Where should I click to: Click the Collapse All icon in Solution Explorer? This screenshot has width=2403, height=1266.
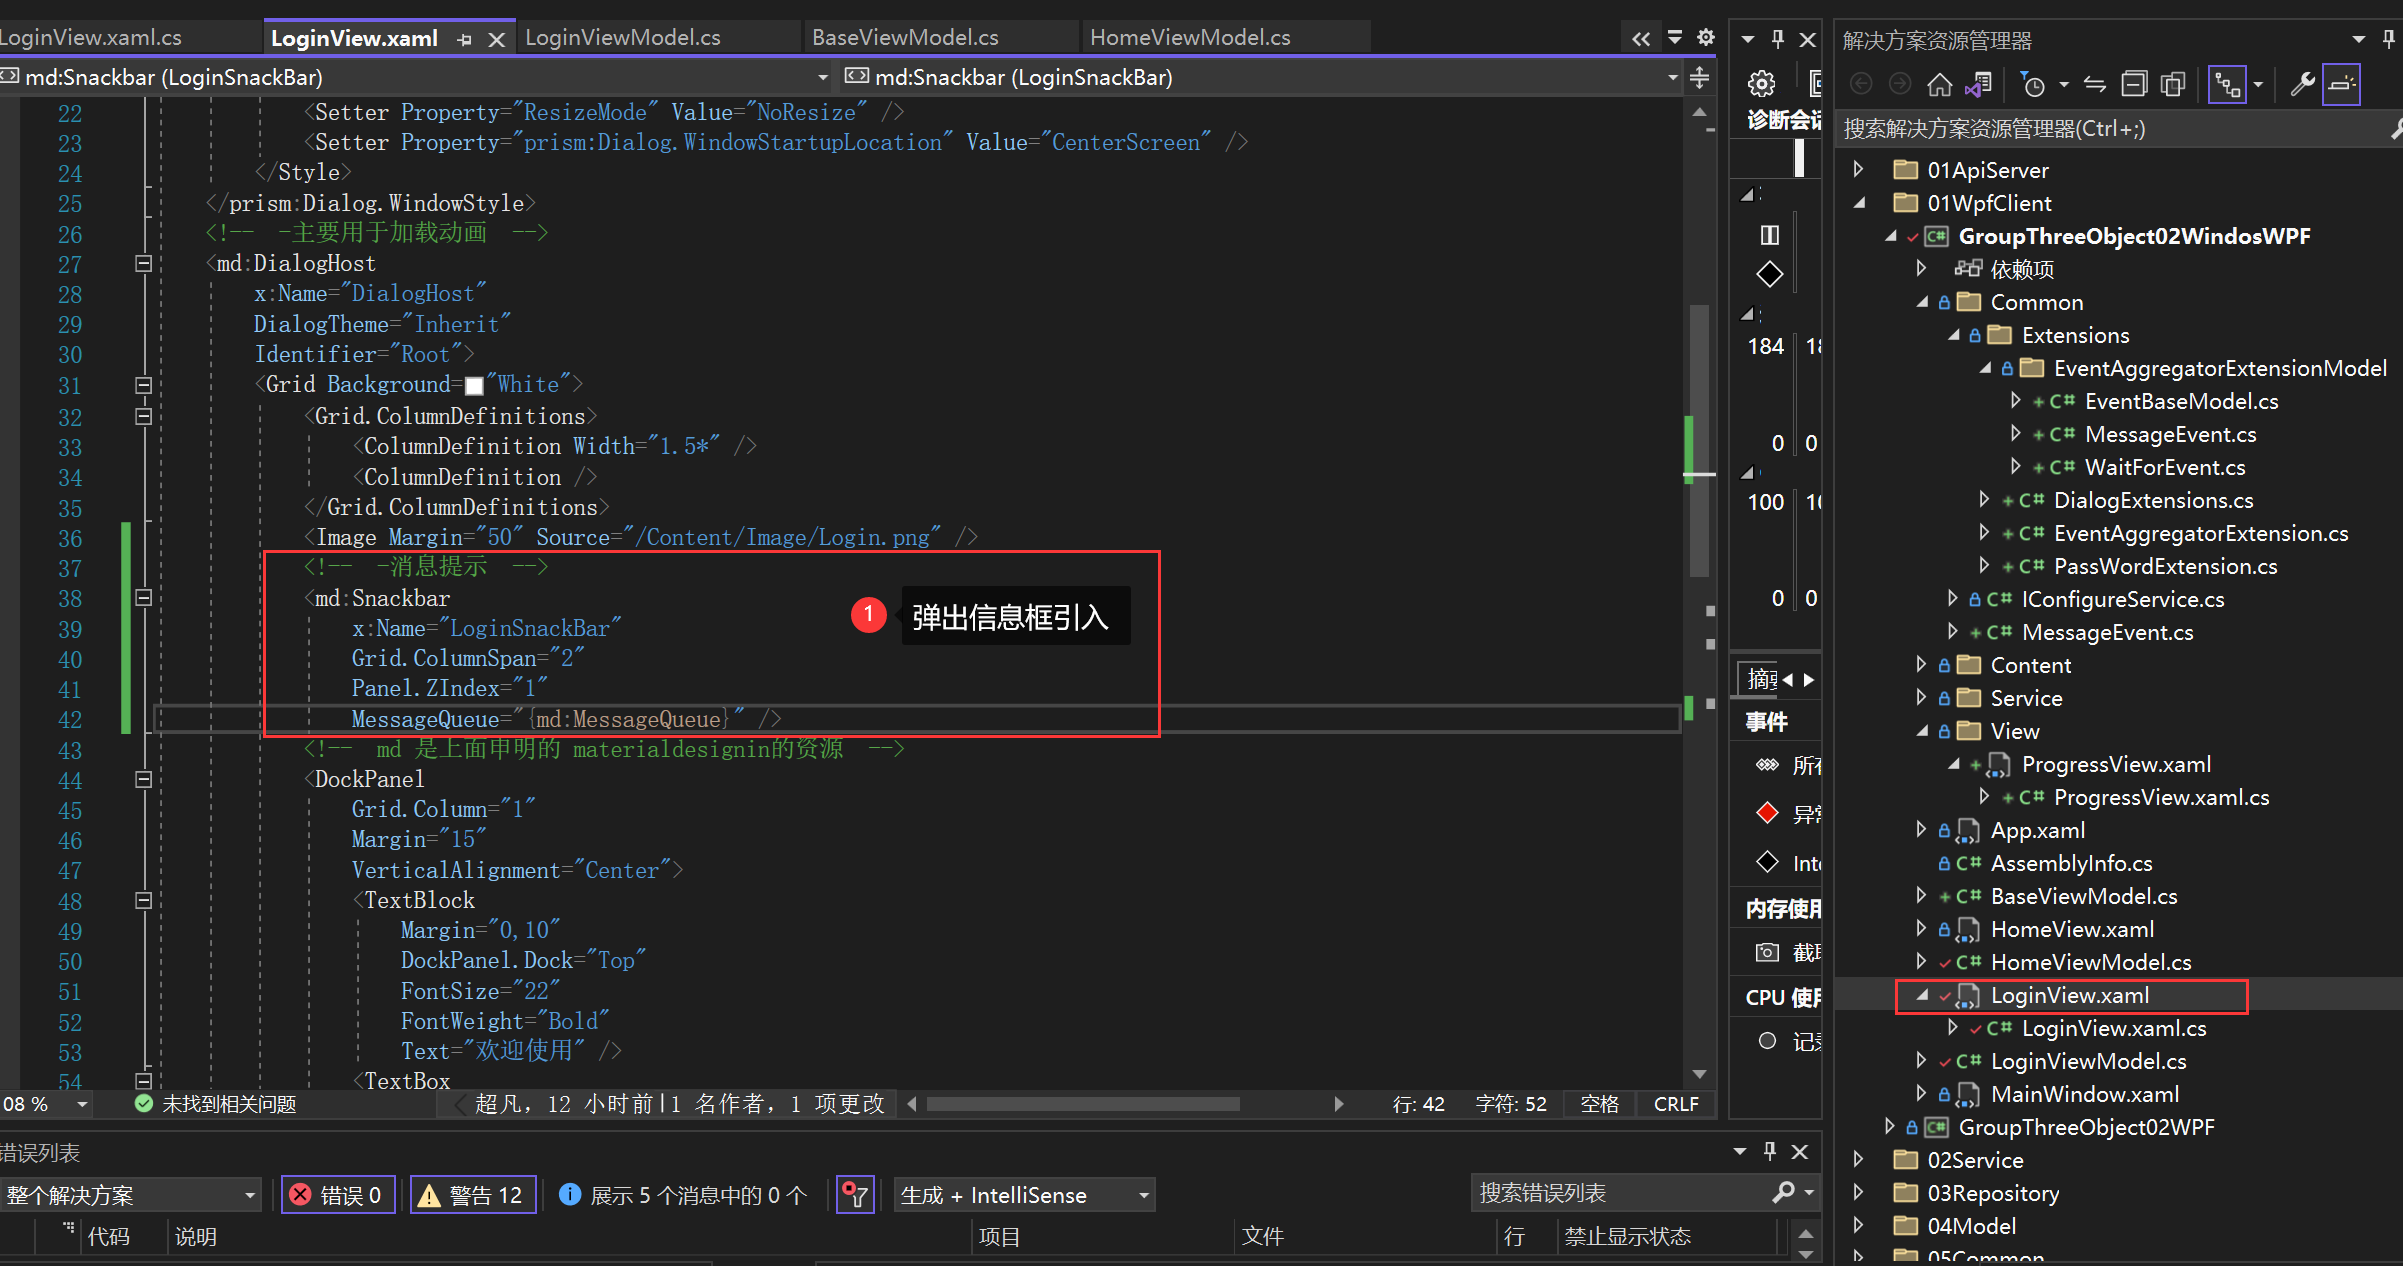tap(2134, 85)
